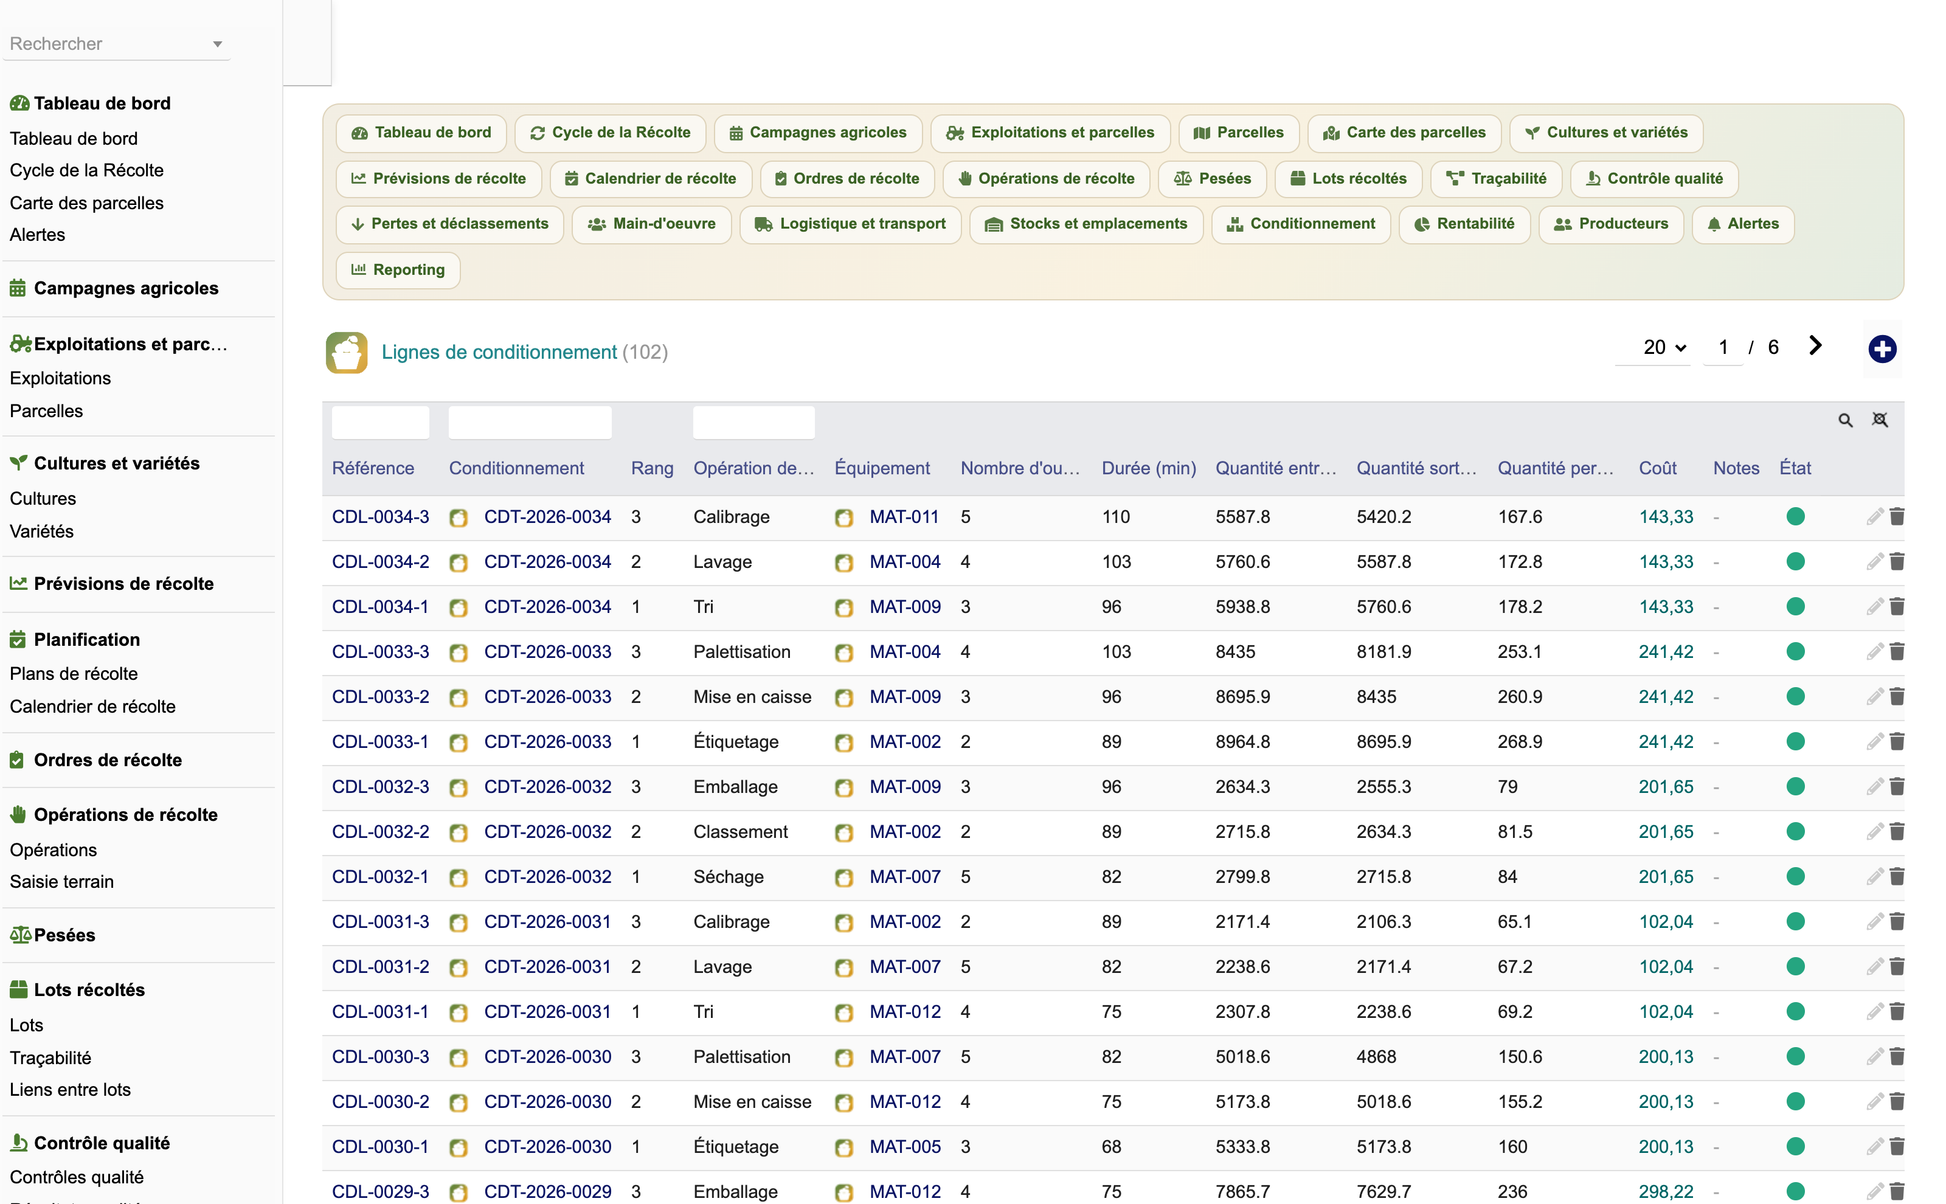1946x1204 pixels.
Task: Open the Producteurs tab
Action: point(1611,224)
